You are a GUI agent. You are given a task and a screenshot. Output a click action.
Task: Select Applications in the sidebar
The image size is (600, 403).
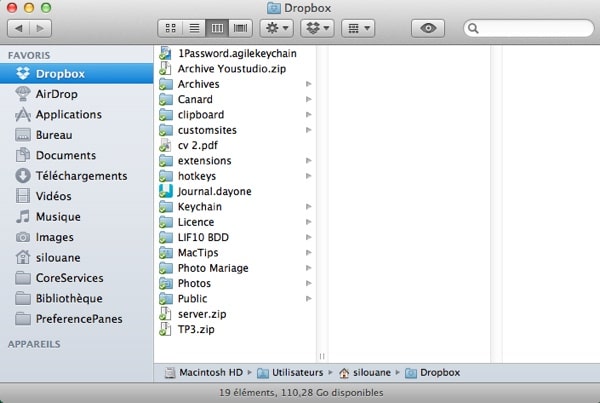68,114
